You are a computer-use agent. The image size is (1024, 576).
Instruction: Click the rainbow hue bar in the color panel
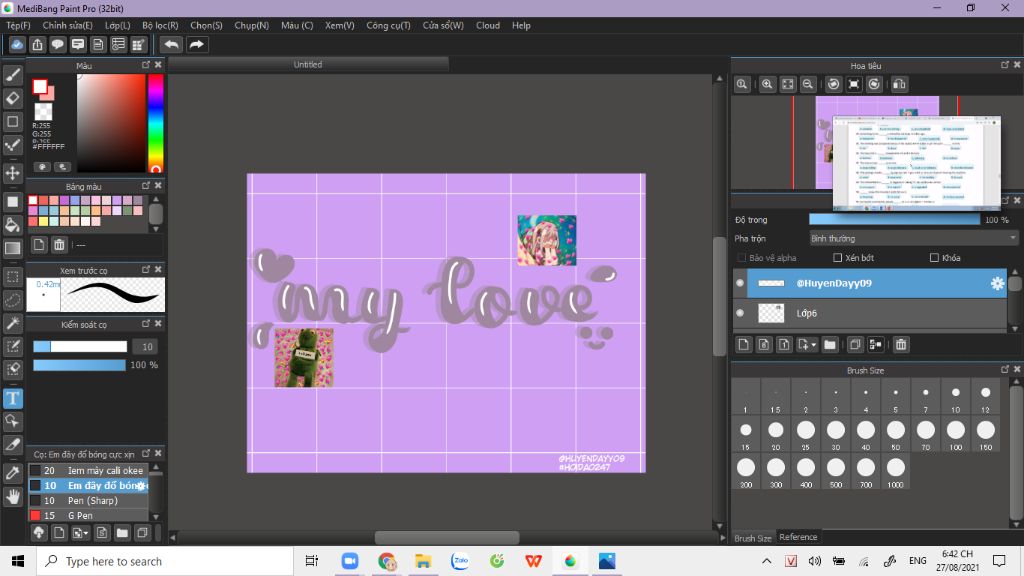pos(155,123)
